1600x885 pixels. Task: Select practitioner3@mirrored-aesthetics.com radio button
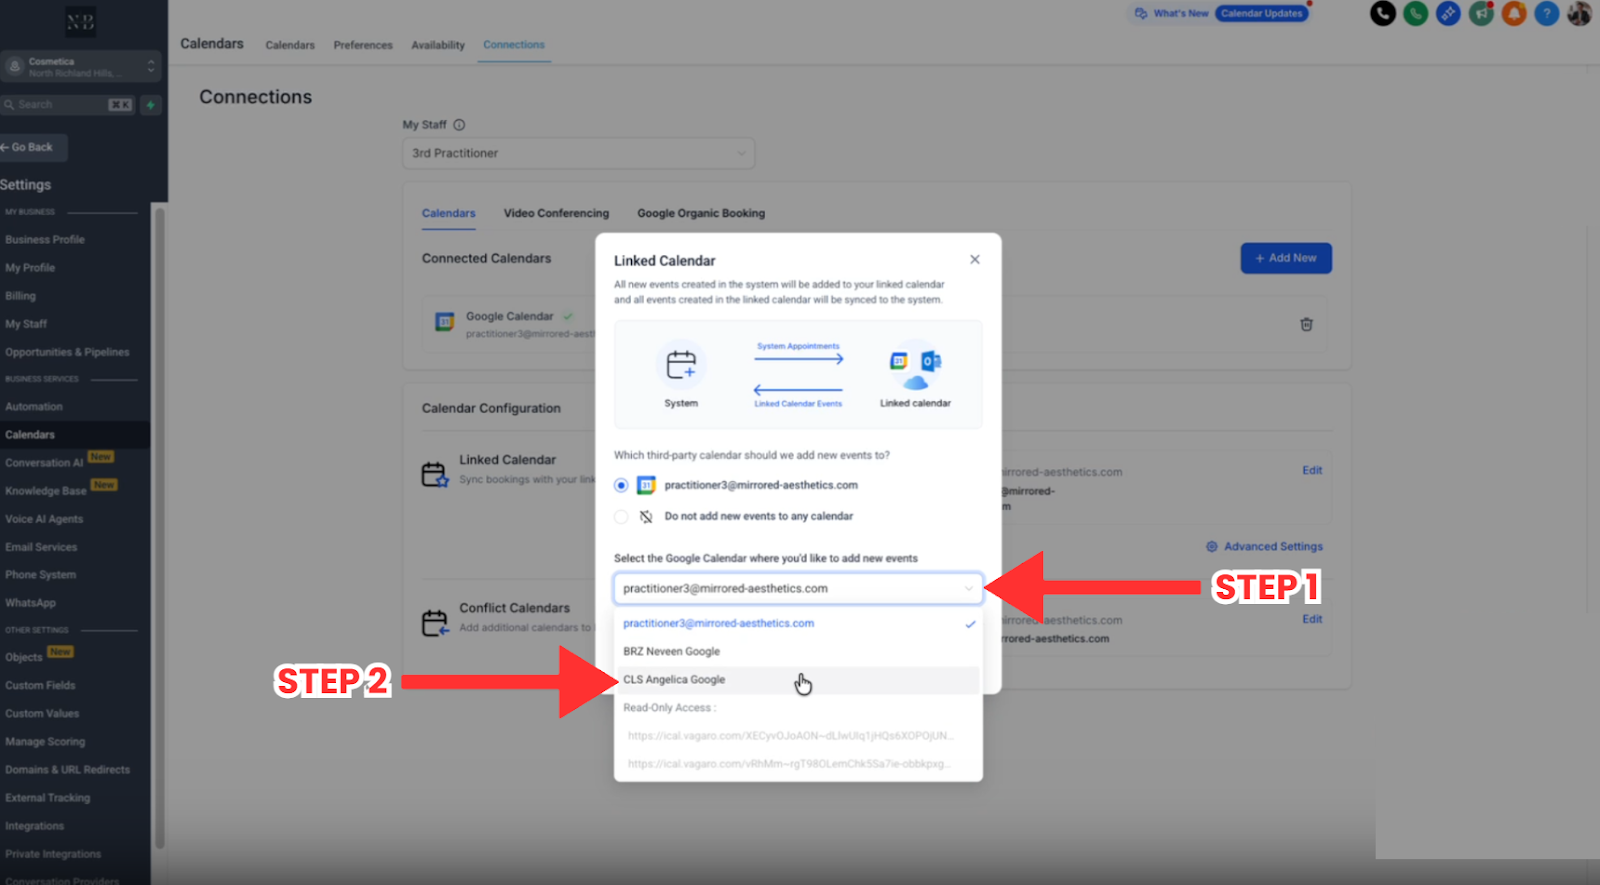pos(621,485)
